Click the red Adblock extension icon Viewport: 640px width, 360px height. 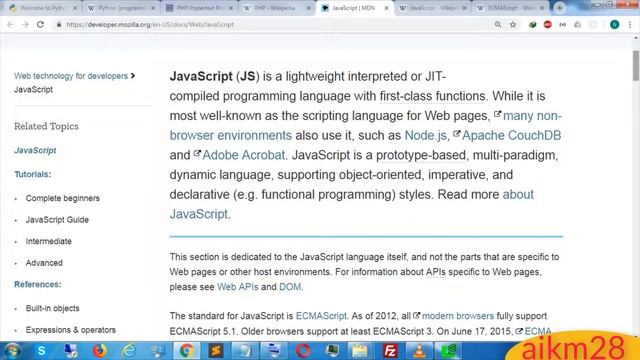(548, 24)
